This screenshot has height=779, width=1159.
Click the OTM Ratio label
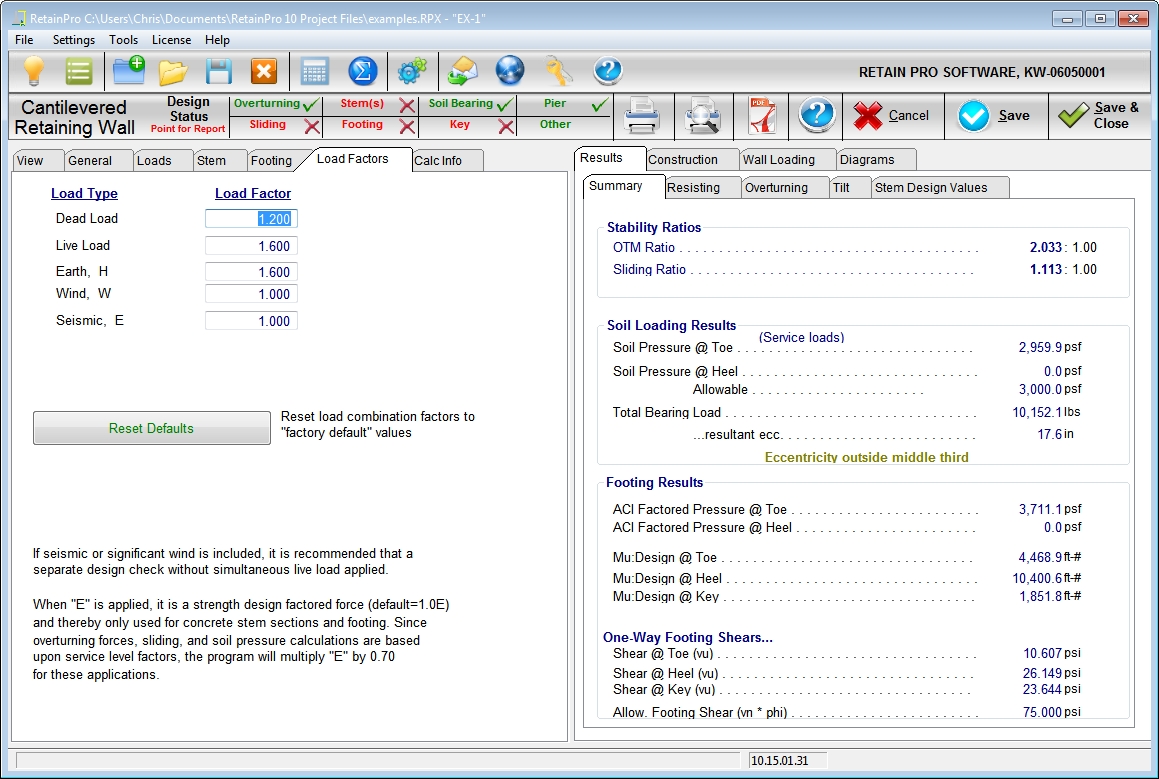coord(644,248)
